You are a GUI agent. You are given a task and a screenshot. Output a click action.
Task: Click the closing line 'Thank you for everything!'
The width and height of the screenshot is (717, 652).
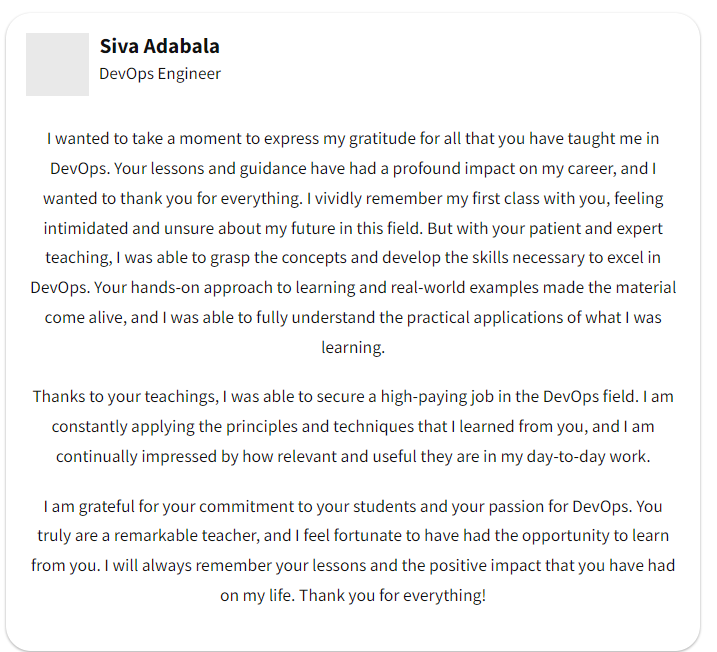392,595
